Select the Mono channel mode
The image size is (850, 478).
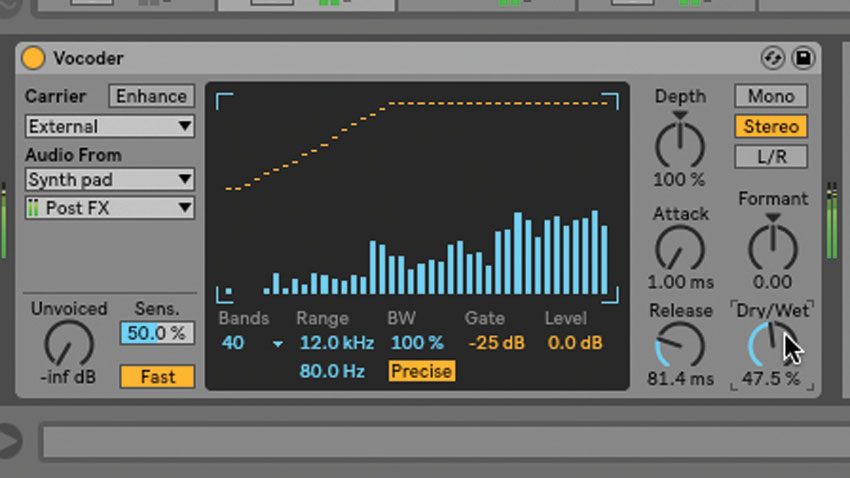point(771,96)
